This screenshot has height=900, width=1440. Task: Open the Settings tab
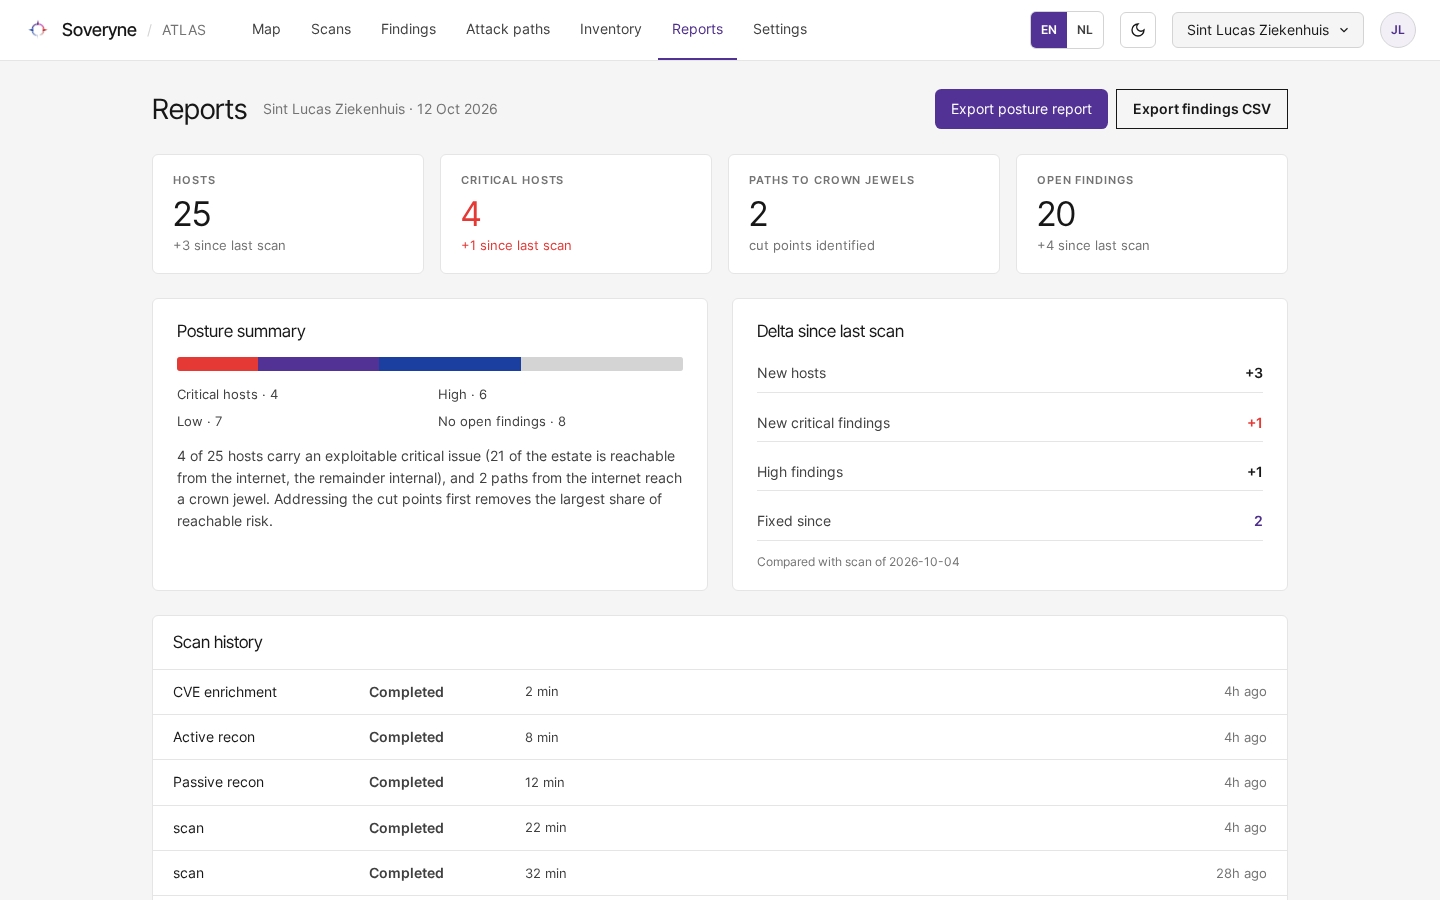[780, 30]
